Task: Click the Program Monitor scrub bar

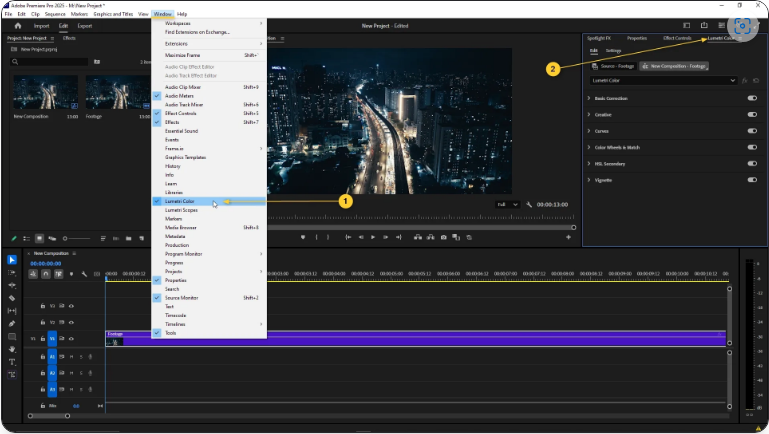Action: point(421,228)
